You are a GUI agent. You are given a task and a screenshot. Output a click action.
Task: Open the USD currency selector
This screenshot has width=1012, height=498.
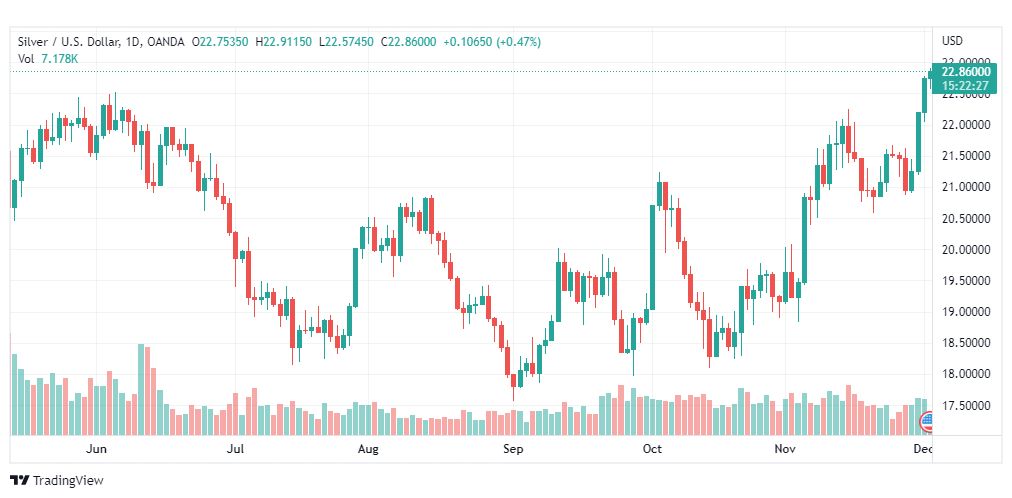952,41
